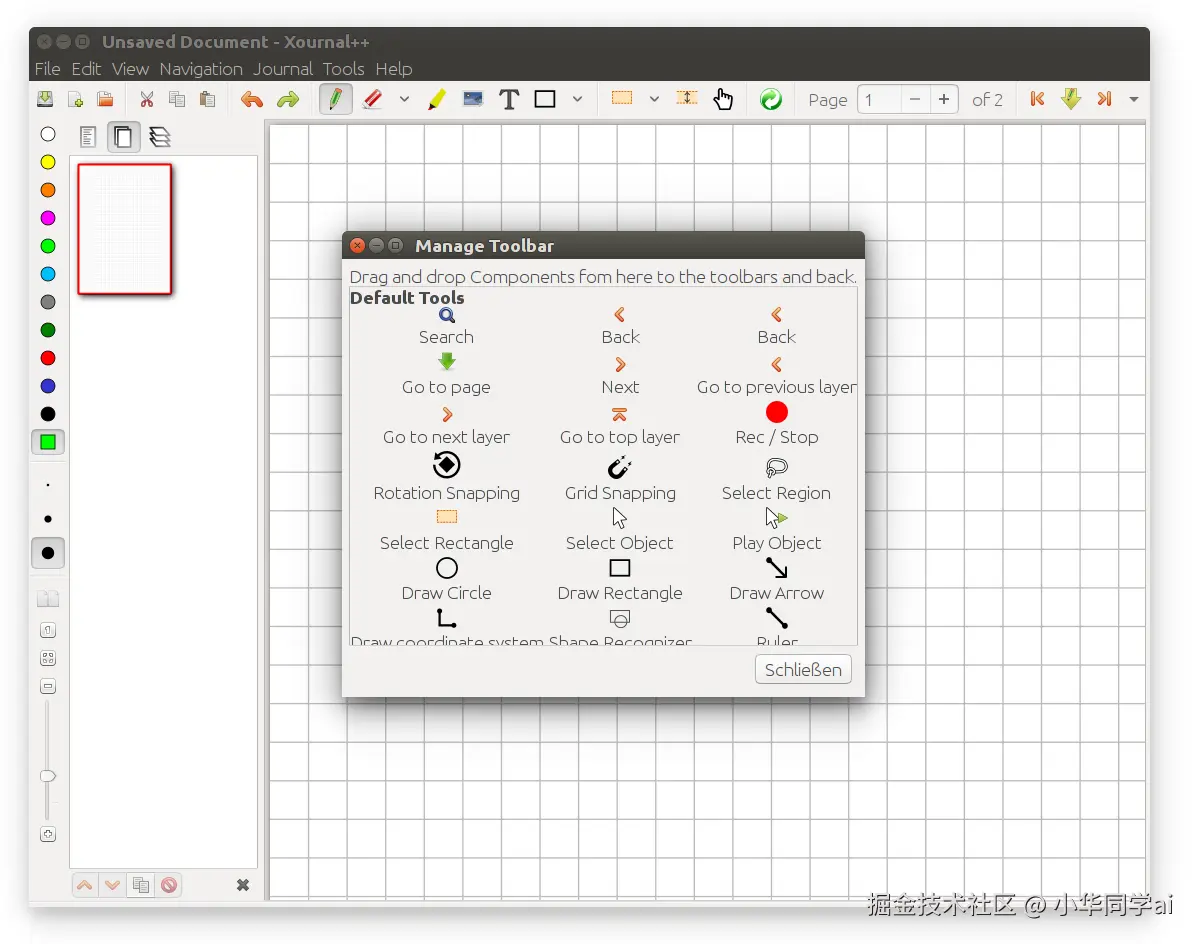Pick the Select Rectangle toolbar tool

click(622, 98)
